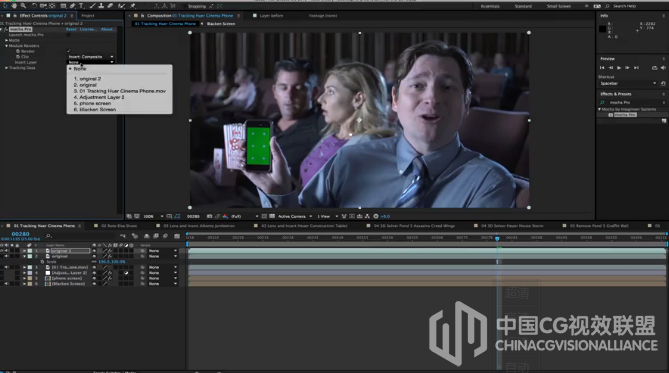Expand the original 2 layer properties
The image size is (669, 373).
tap(24, 251)
